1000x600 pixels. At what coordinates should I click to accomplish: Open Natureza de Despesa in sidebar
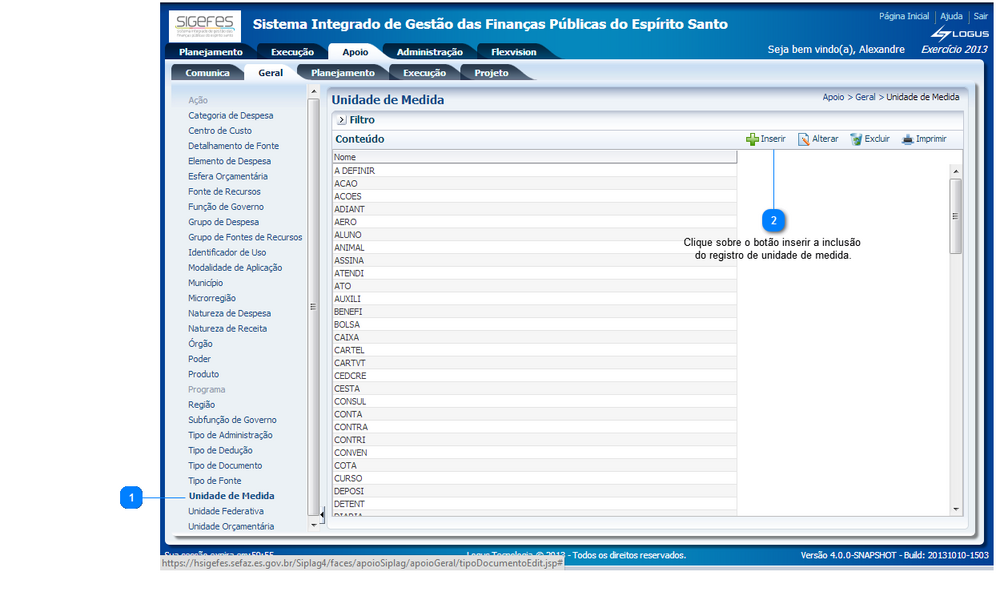pyautogui.click(x=229, y=313)
